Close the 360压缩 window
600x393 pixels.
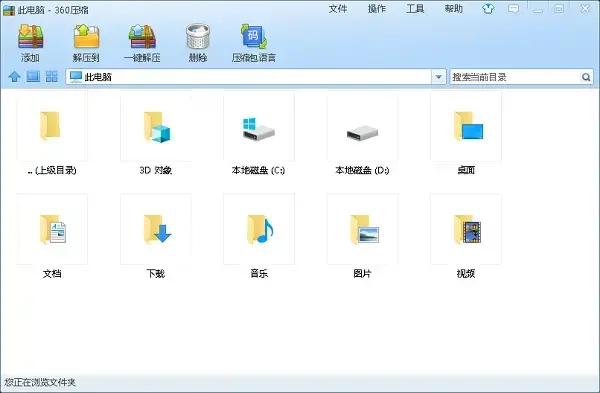[x=585, y=8]
